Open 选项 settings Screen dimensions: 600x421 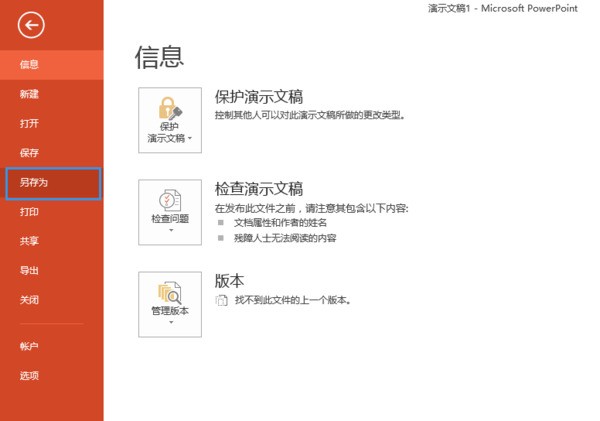click(x=30, y=376)
